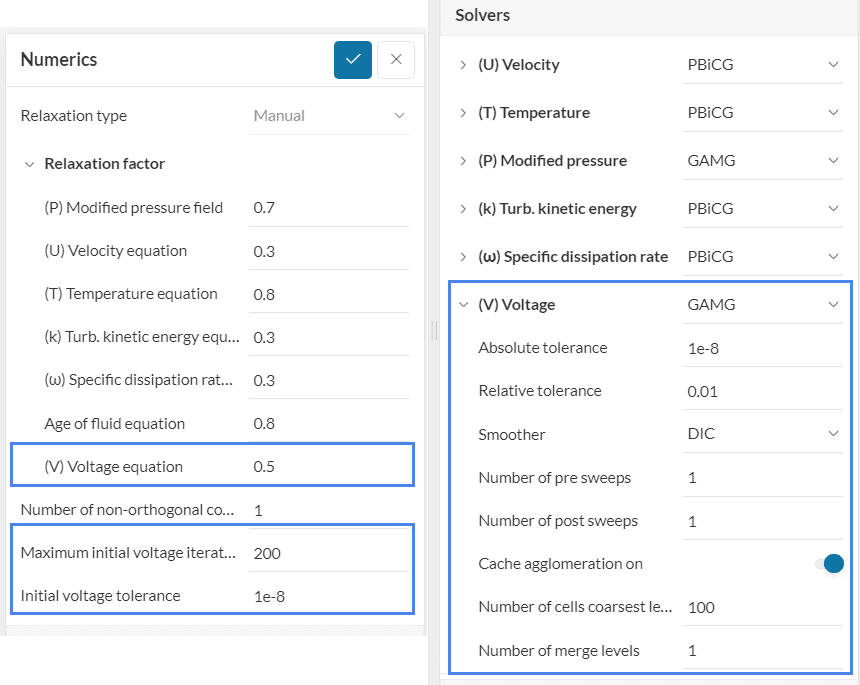Expand the (T) Temperature solver settings
This screenshot has width=860, height=685.
click(463, 113)
